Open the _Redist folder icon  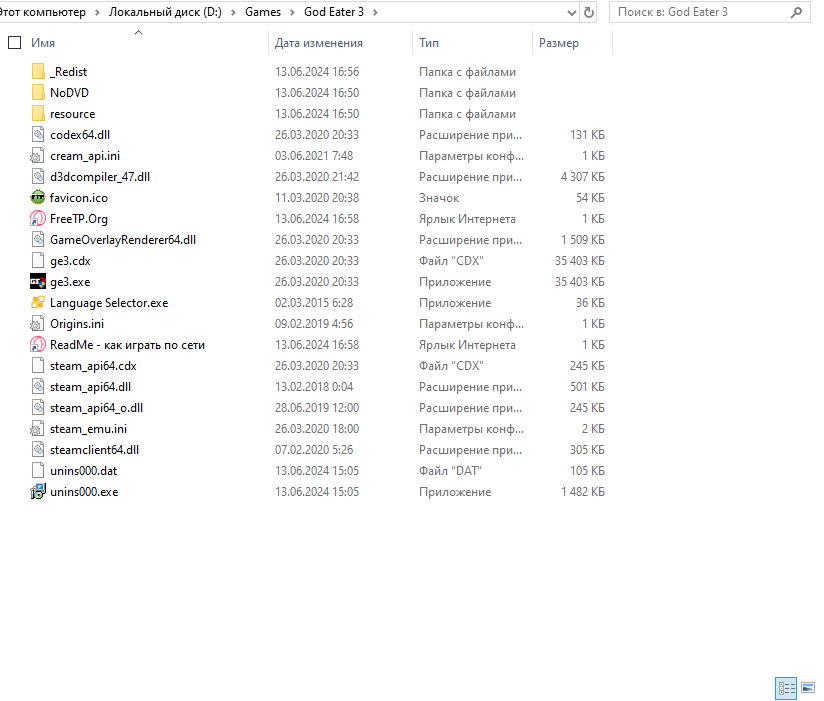pyautogui.click(x=38, y=71)
